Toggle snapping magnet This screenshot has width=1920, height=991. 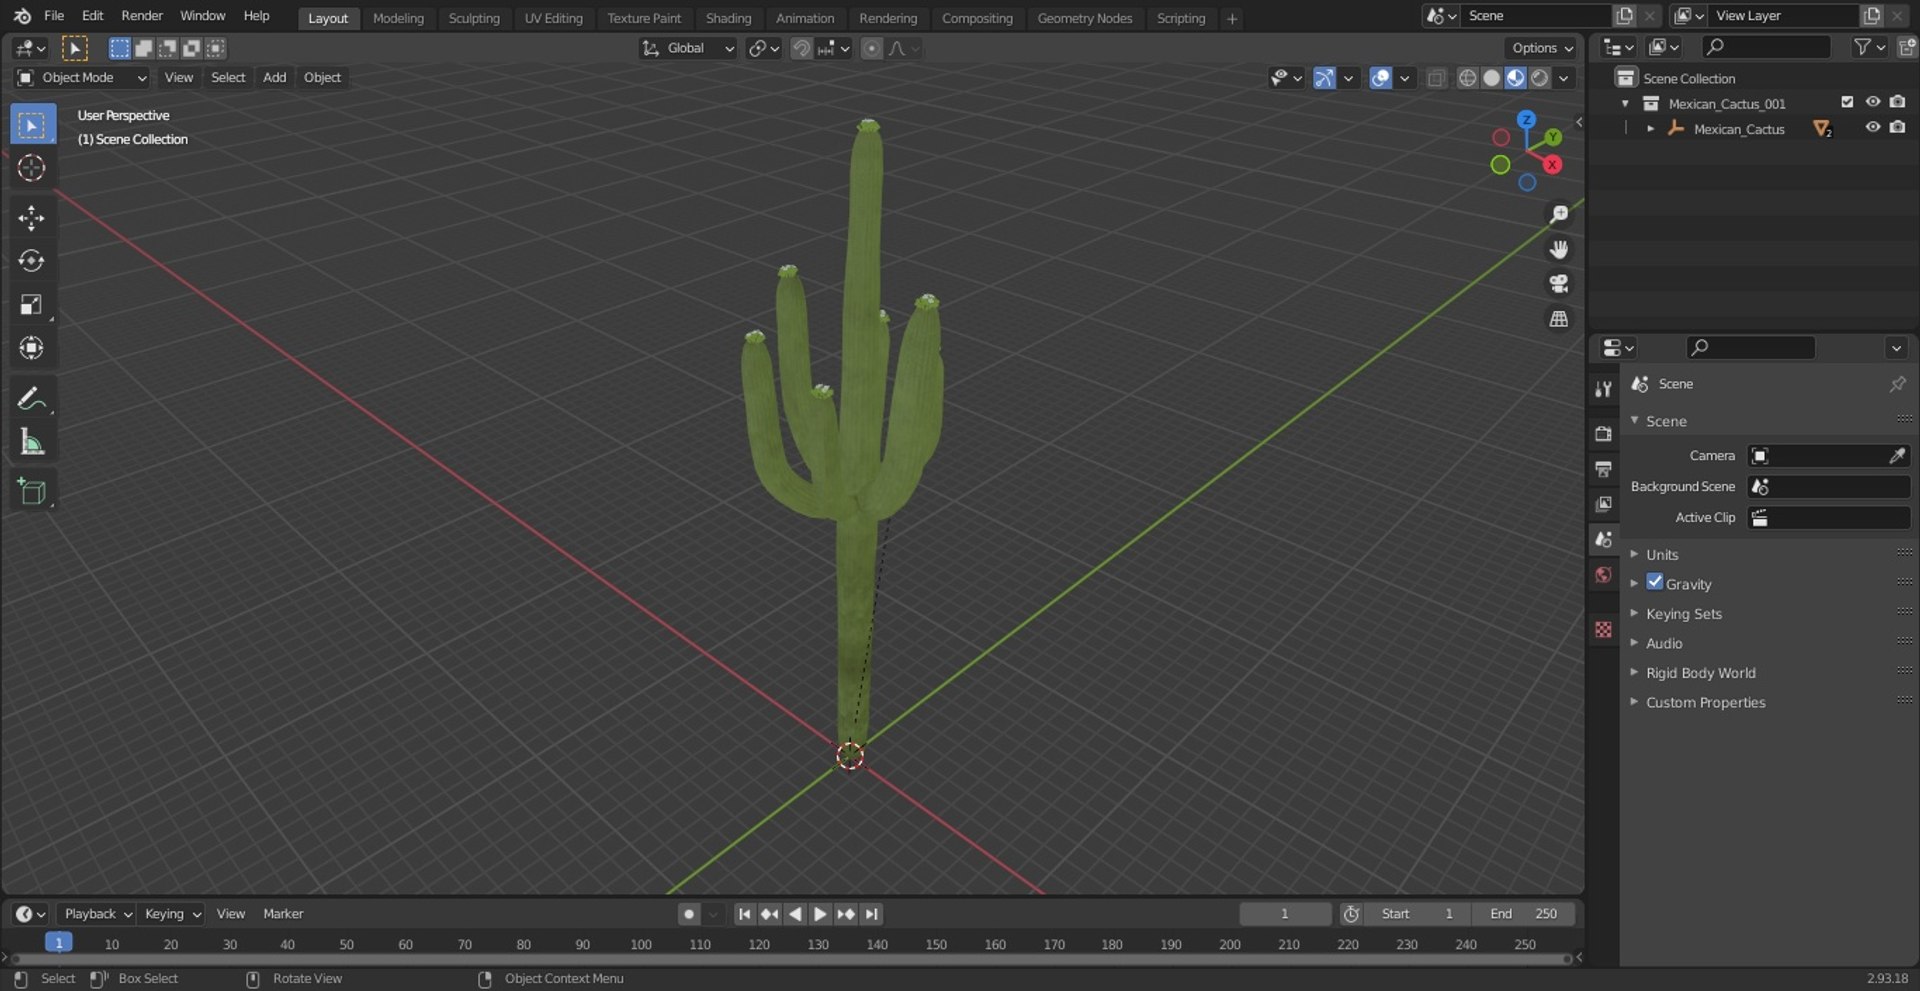coord(801,48)
